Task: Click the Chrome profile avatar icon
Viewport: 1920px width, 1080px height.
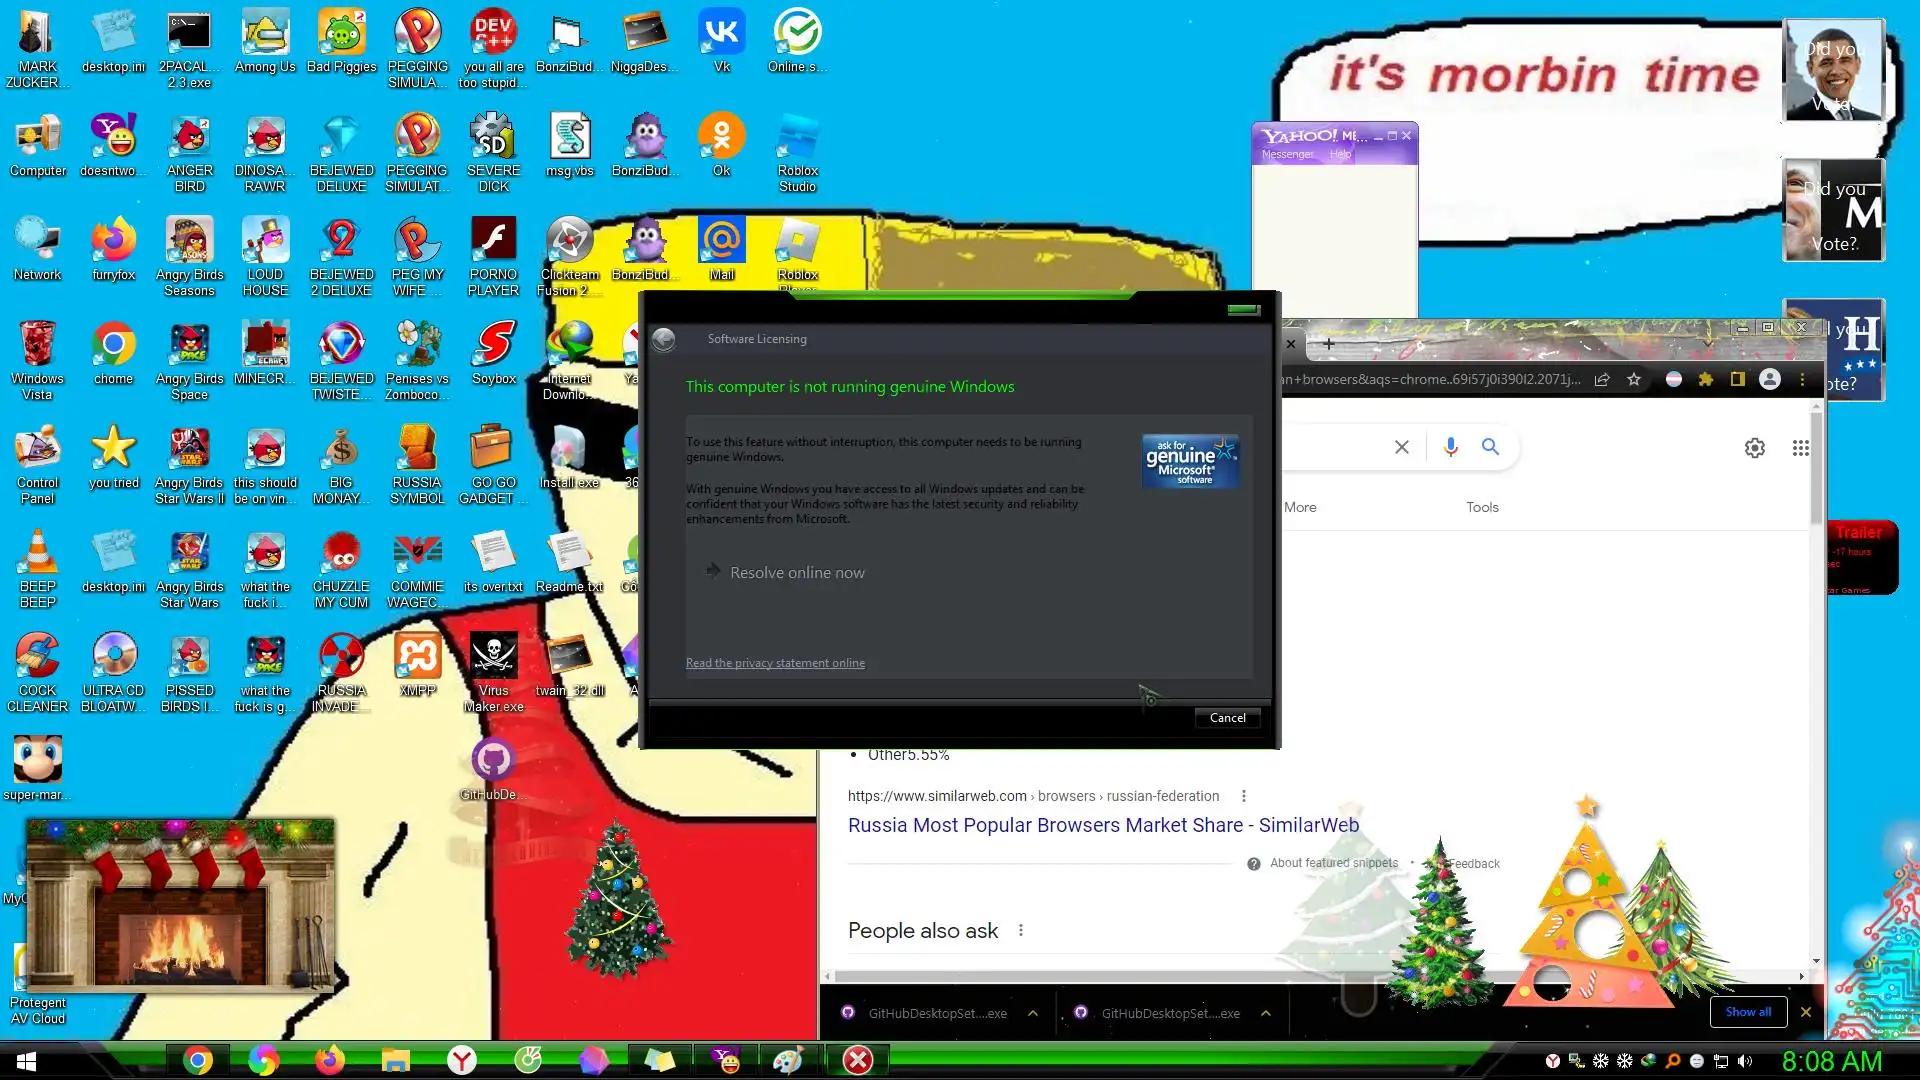Action: click(x=1769, y=379)
